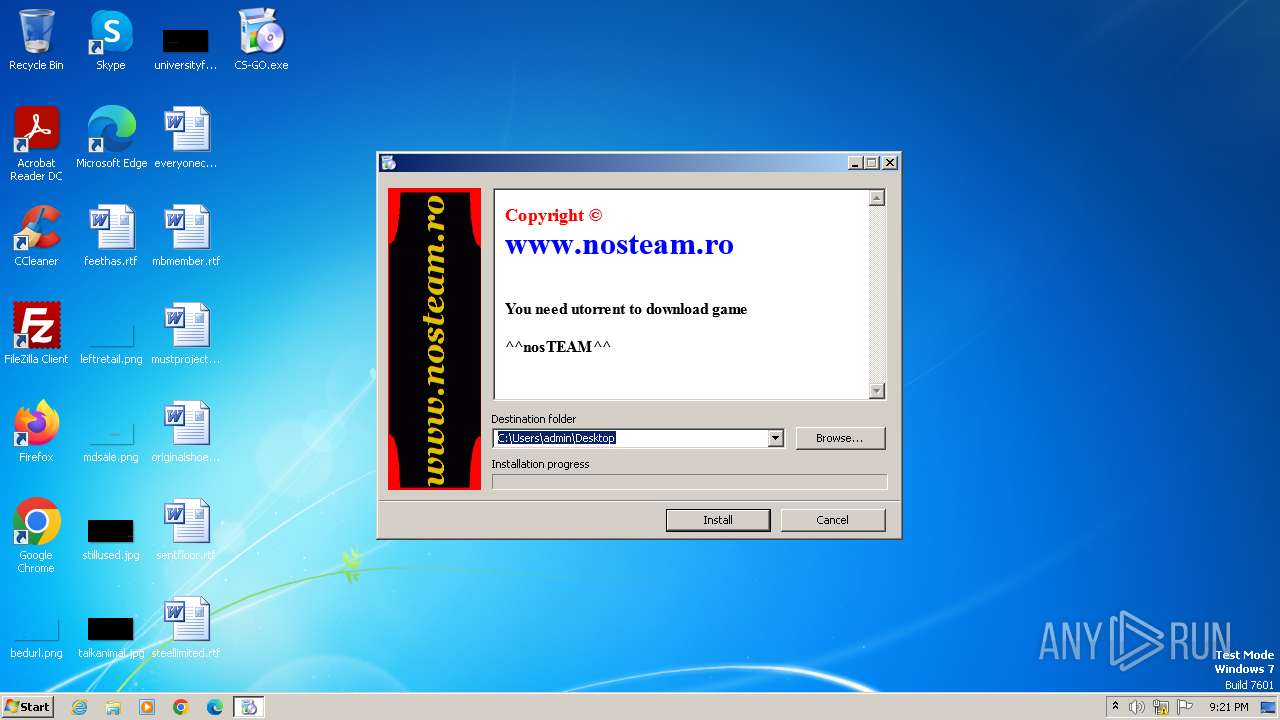The height and width of the screenshot is (720, 1280).
Task: Minimize the installer window
Action: tap(855, 163)
